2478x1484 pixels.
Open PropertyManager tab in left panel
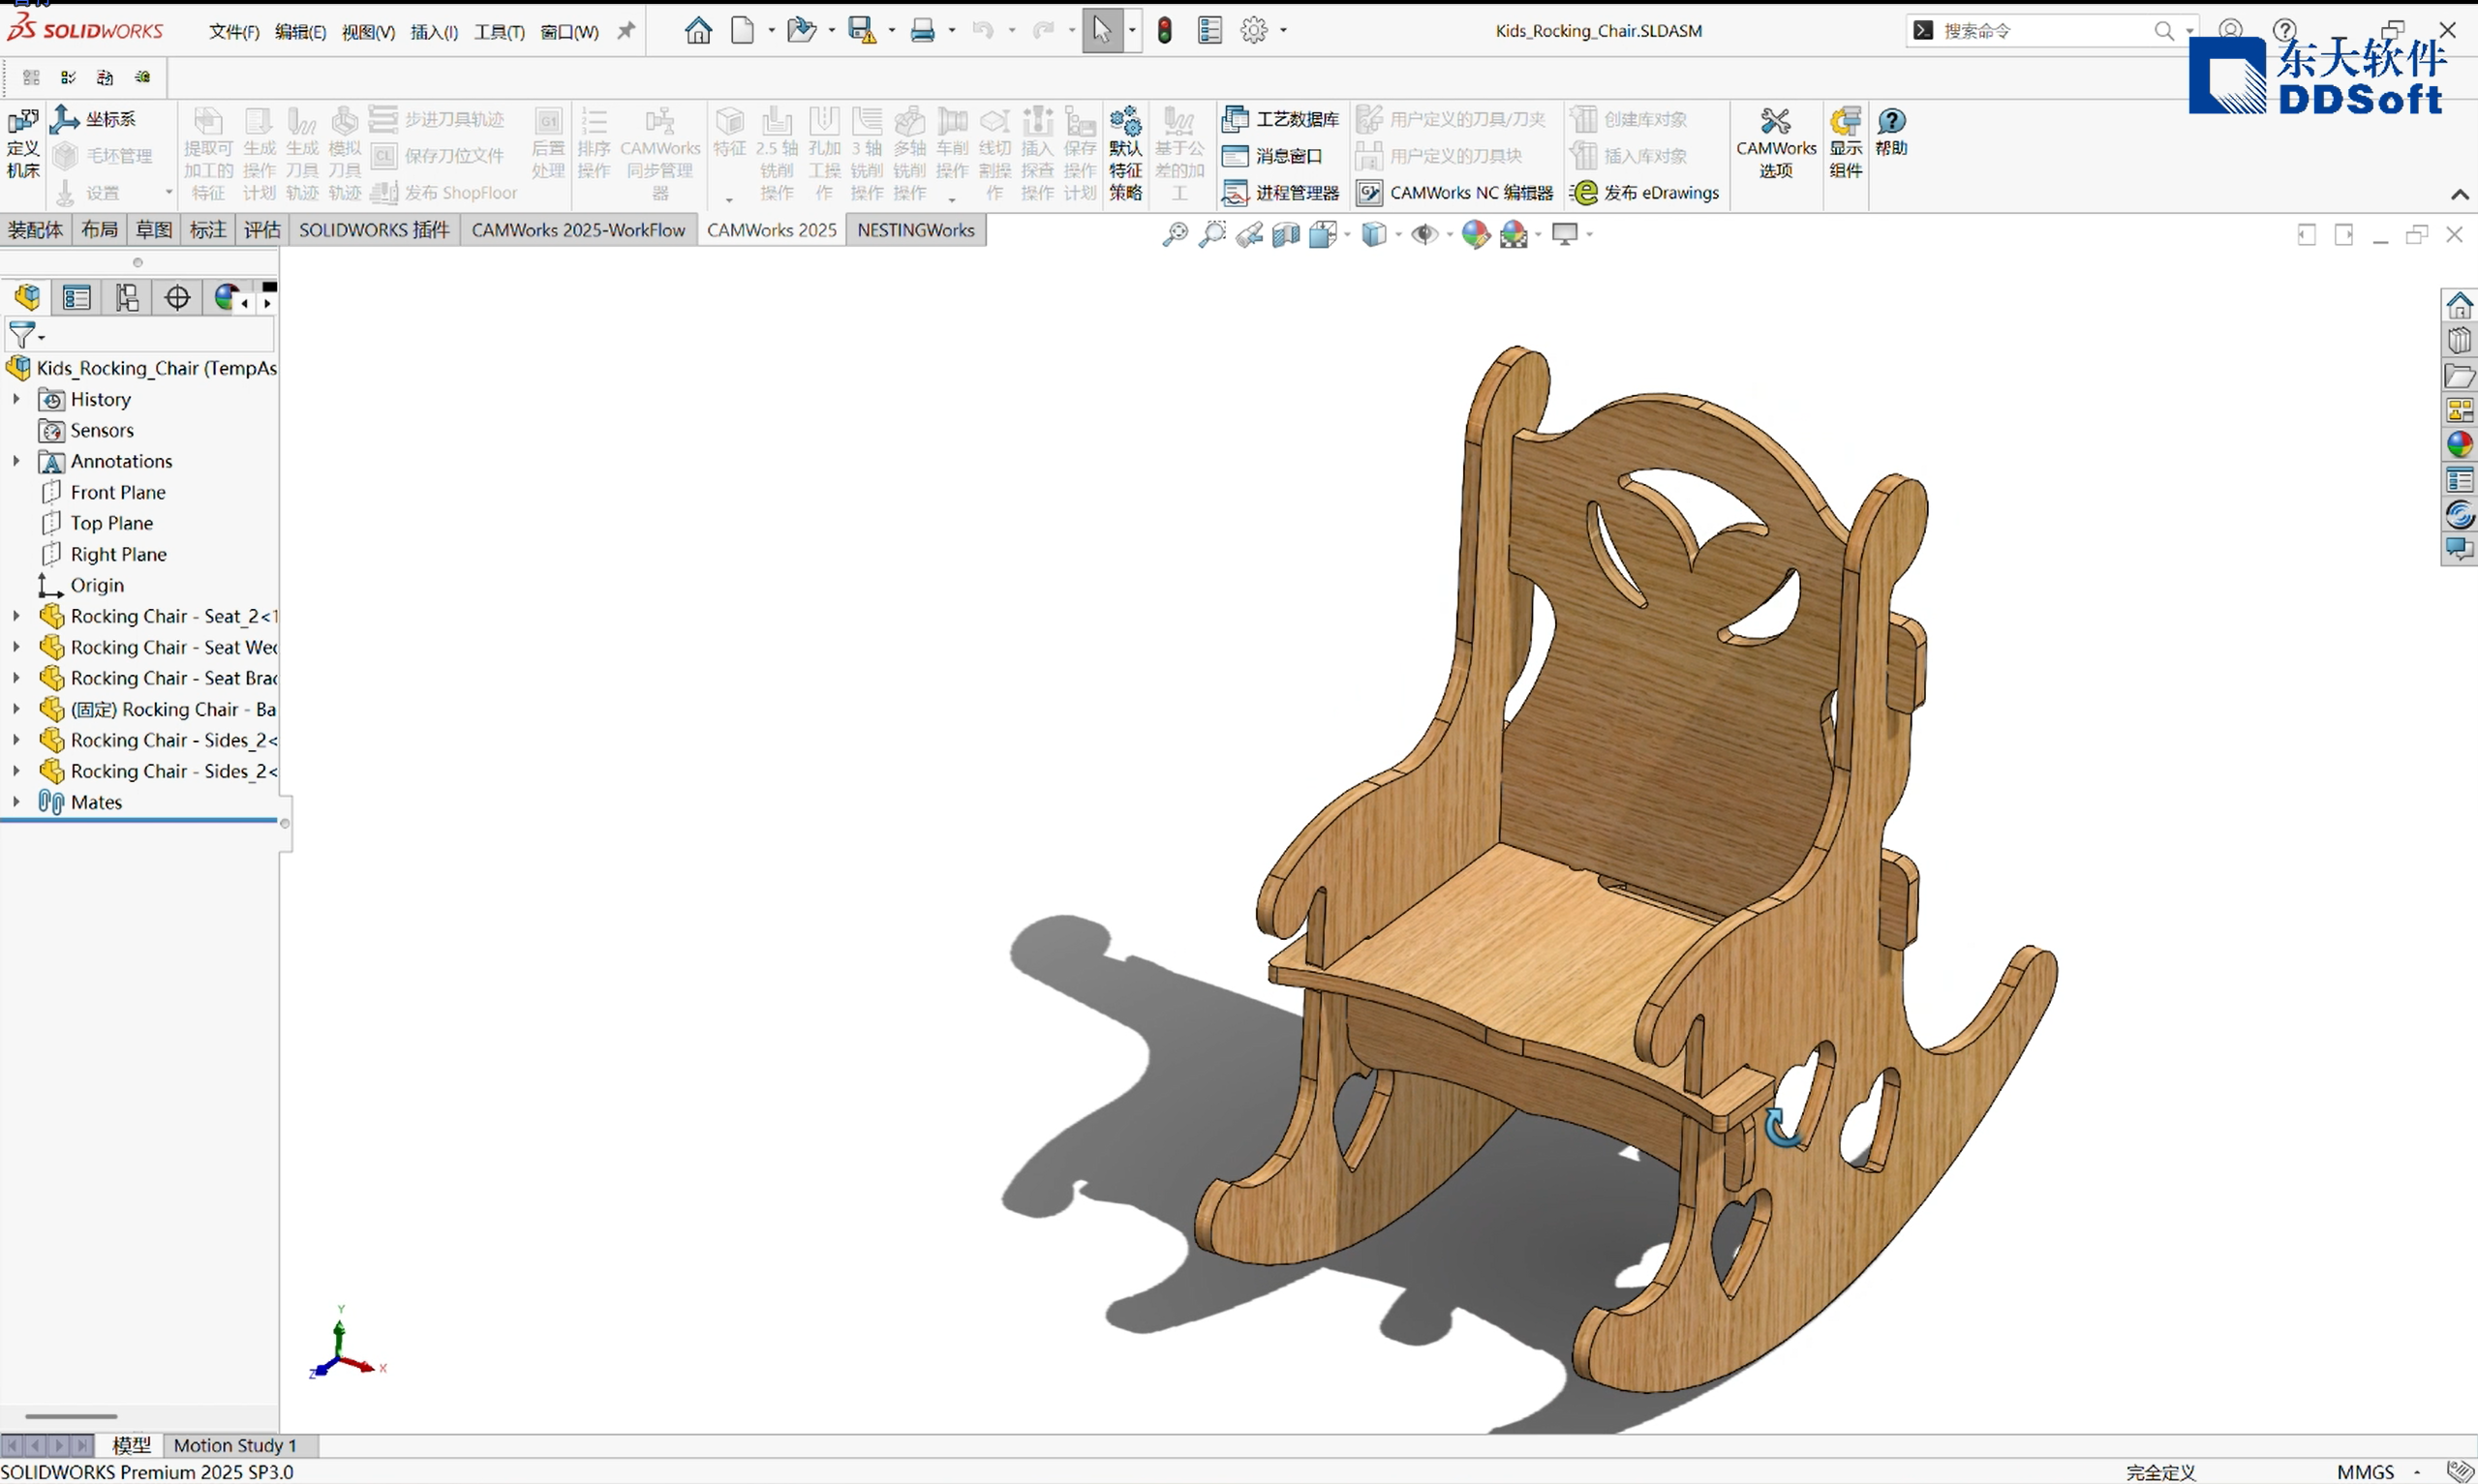(77, 298)
